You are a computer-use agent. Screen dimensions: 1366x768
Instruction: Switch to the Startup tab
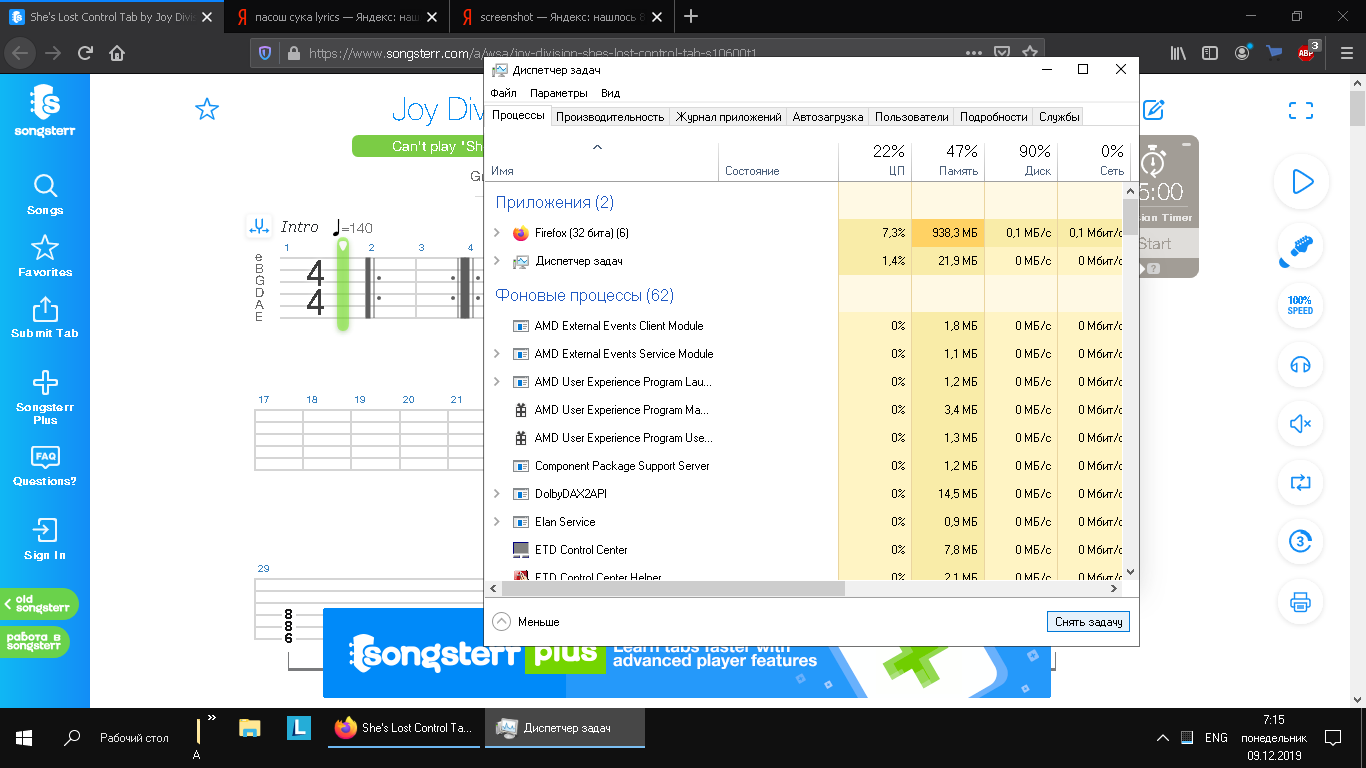828,117
